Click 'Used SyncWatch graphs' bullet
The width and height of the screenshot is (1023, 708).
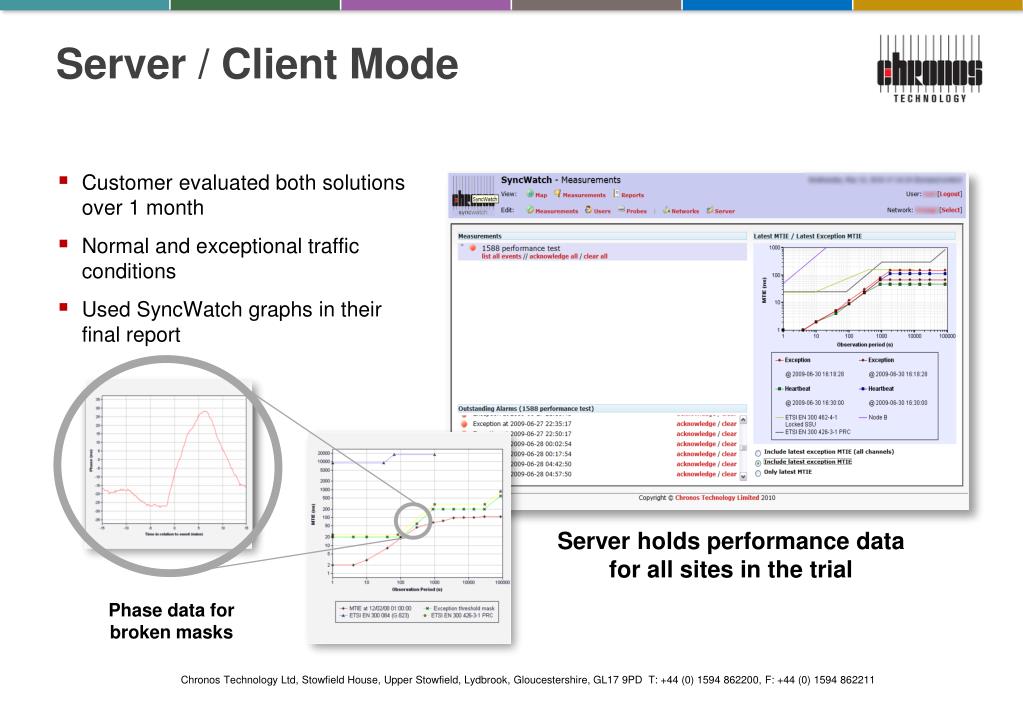[x=231, y=322]
